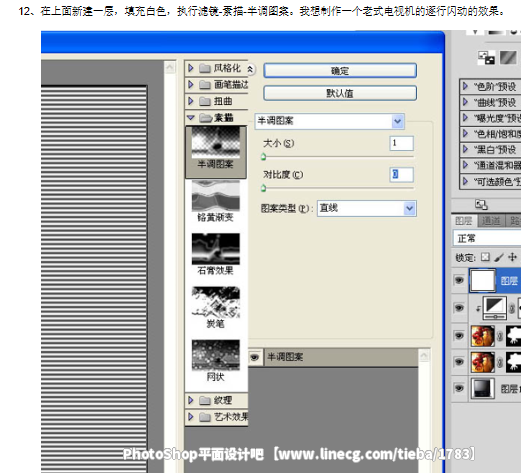This screenshot has height=473, width=531.
Task: Open the 图案类型 dropdown showing 直线
Action: 367,208
